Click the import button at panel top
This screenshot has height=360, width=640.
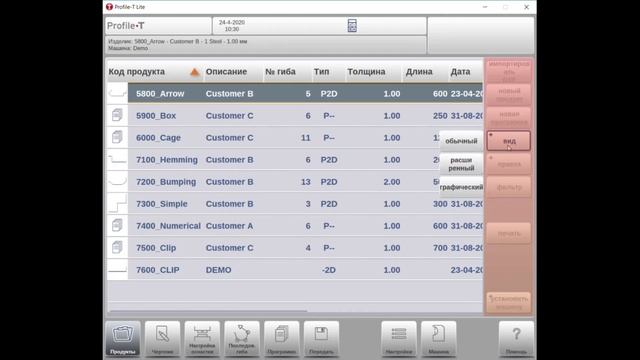click(509, 70)
